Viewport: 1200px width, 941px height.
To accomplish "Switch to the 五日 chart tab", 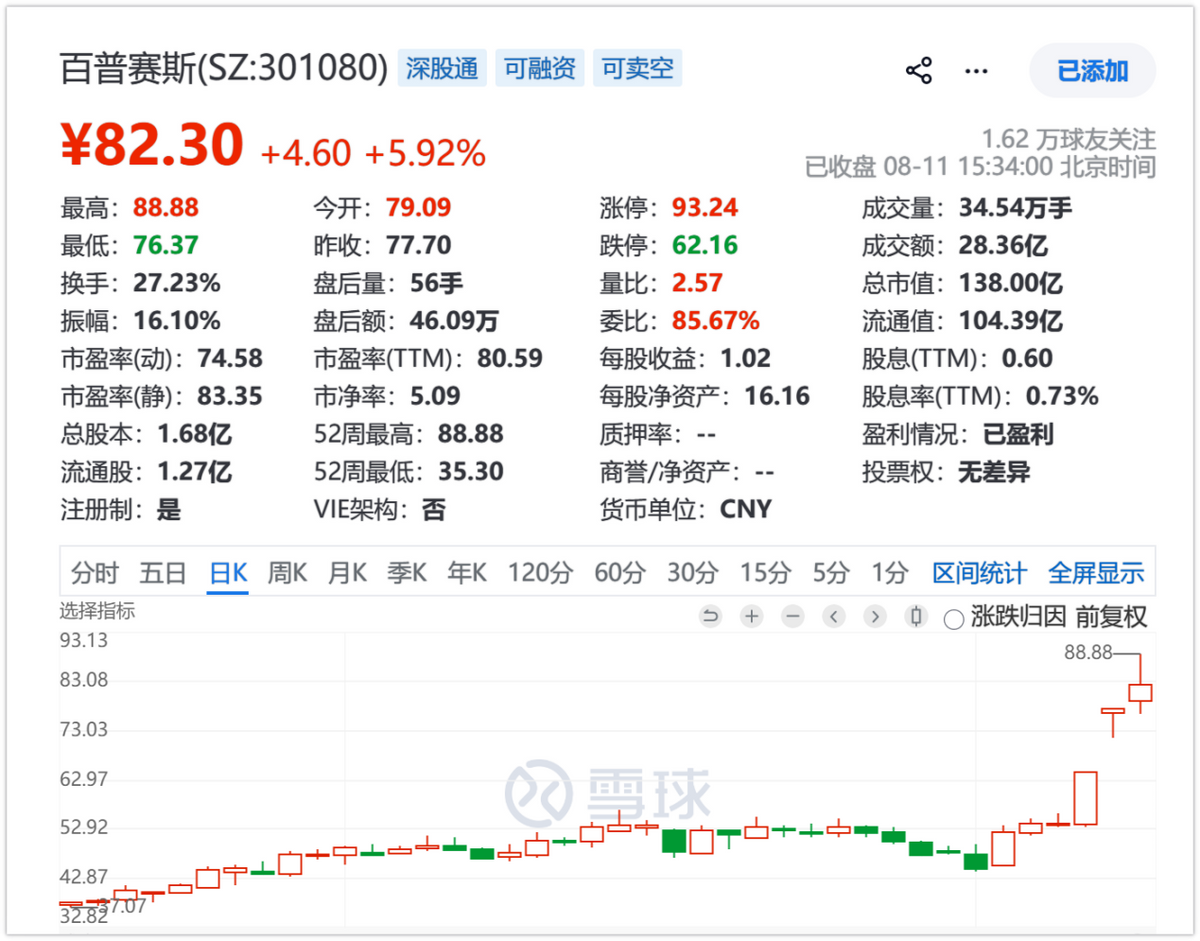I will (163, 573).
